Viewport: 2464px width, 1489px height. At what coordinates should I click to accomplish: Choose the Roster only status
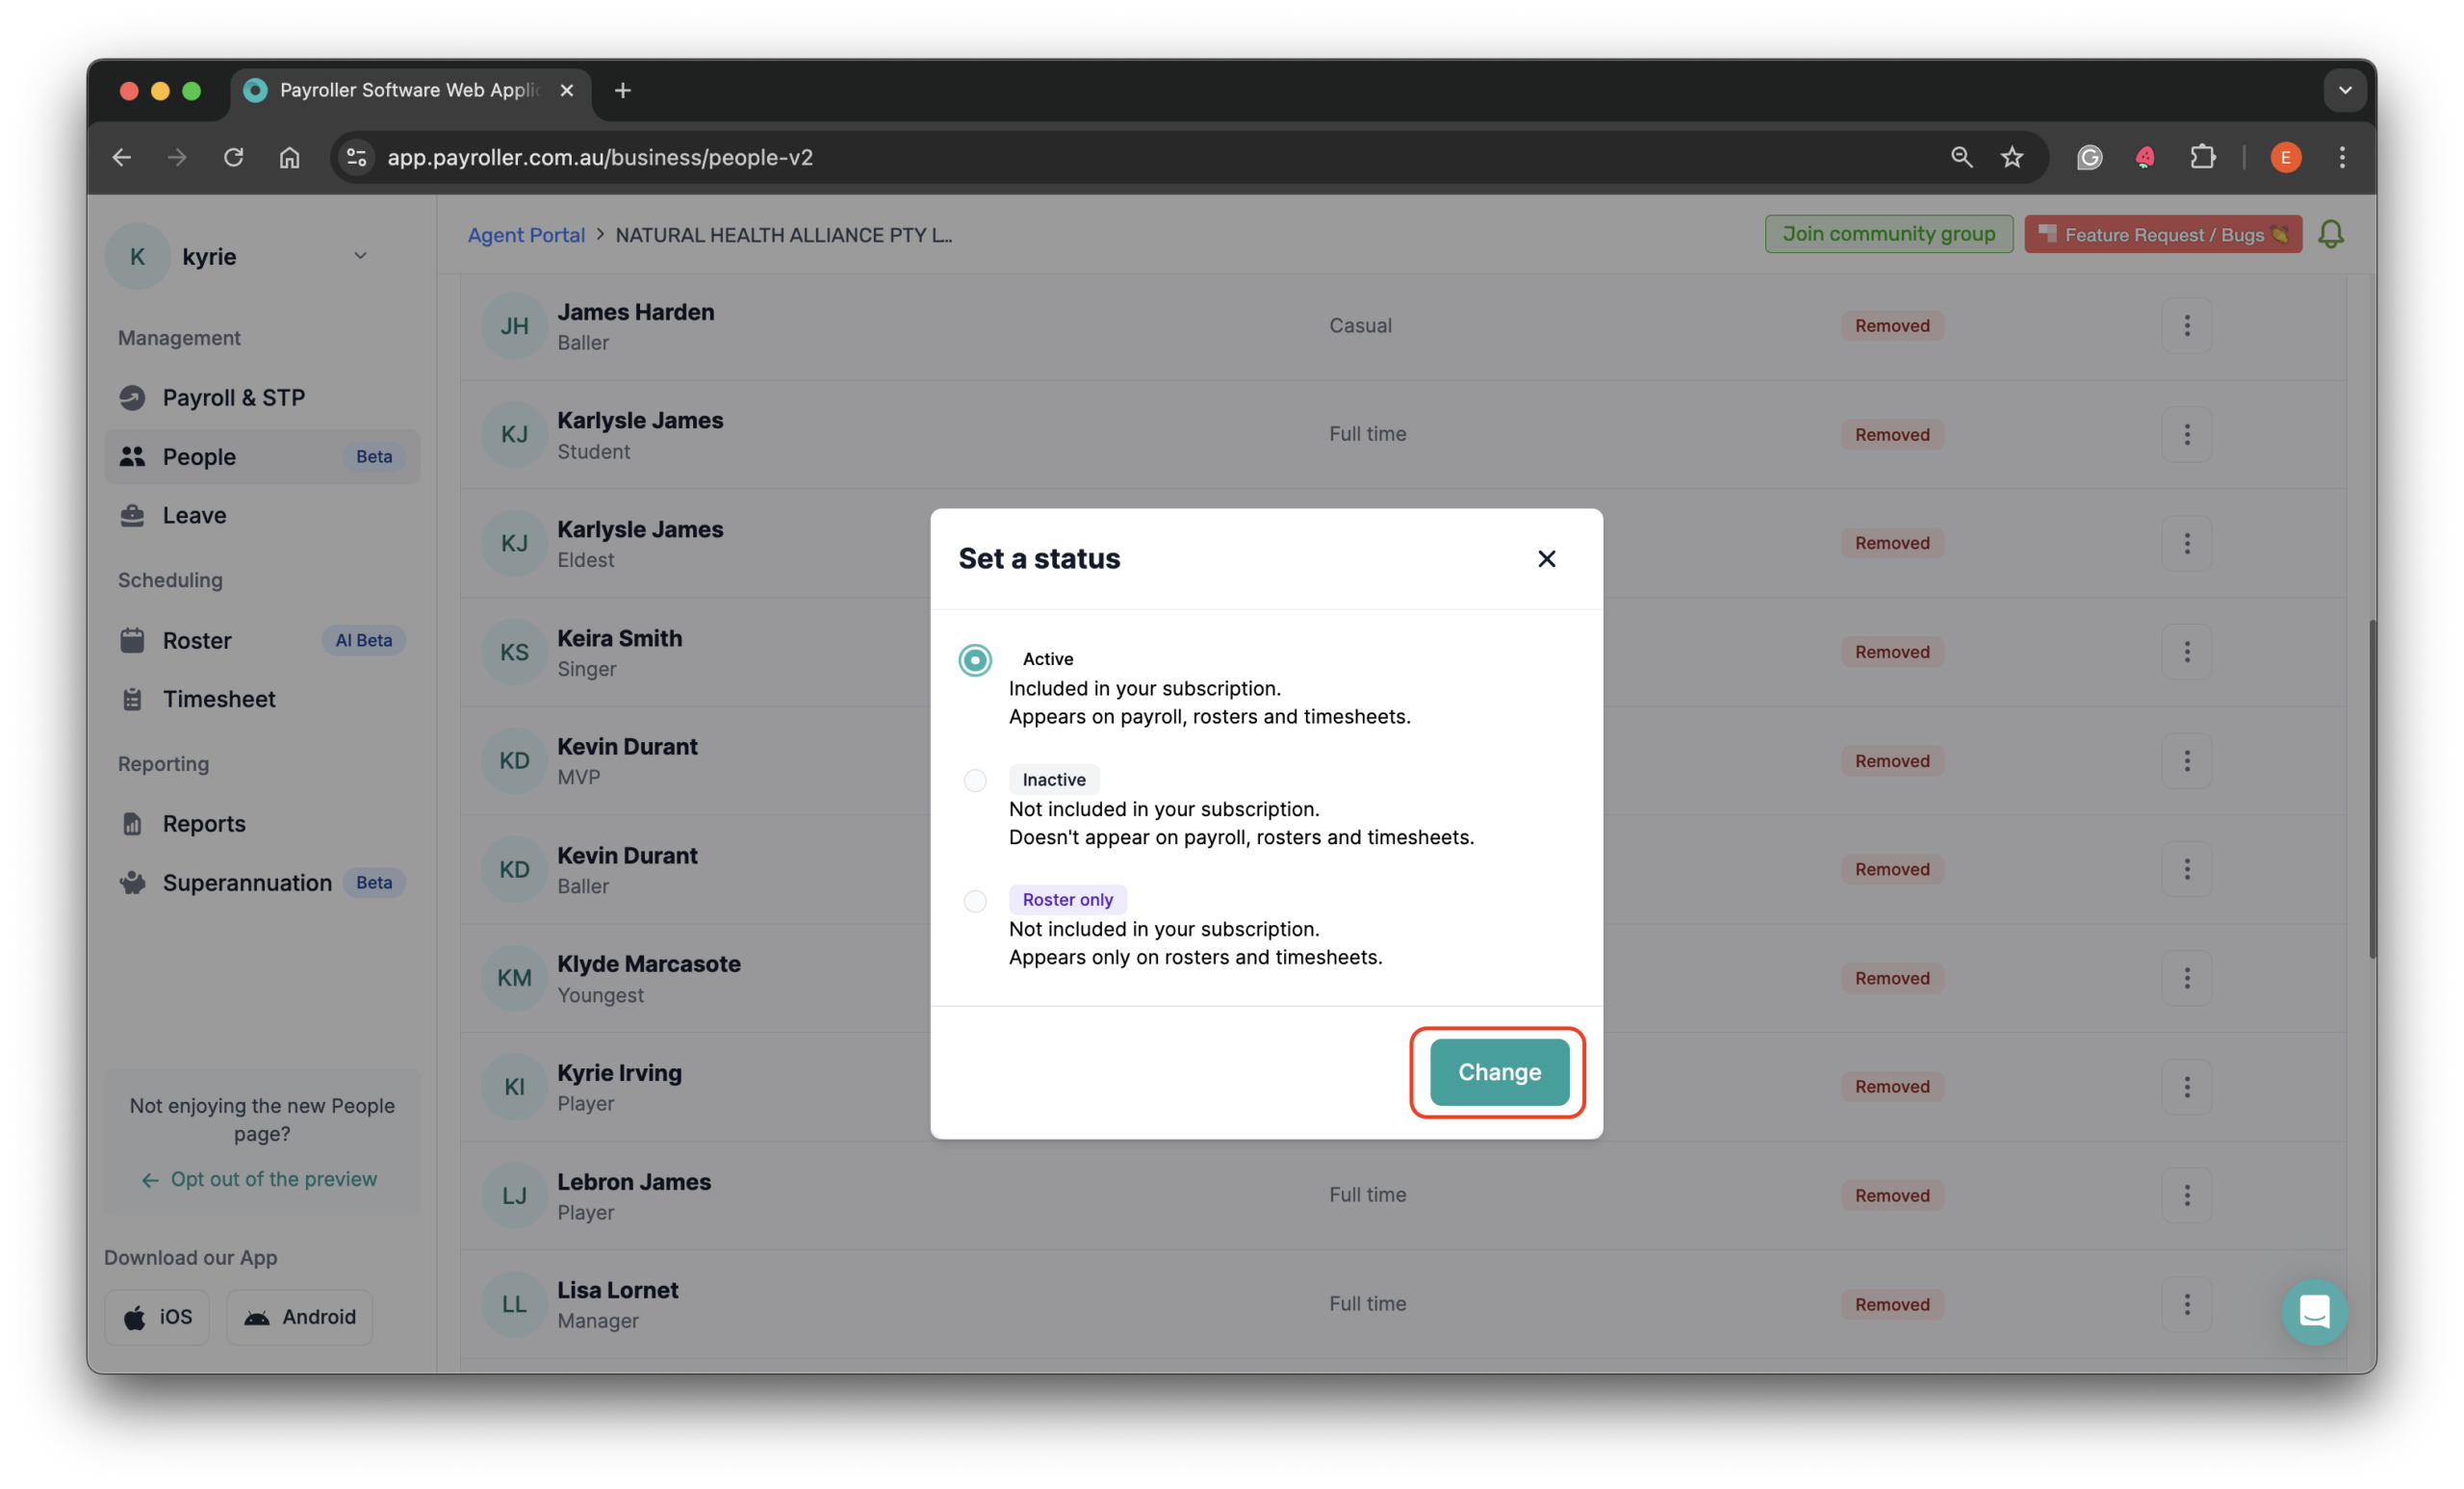click(975, 901)
